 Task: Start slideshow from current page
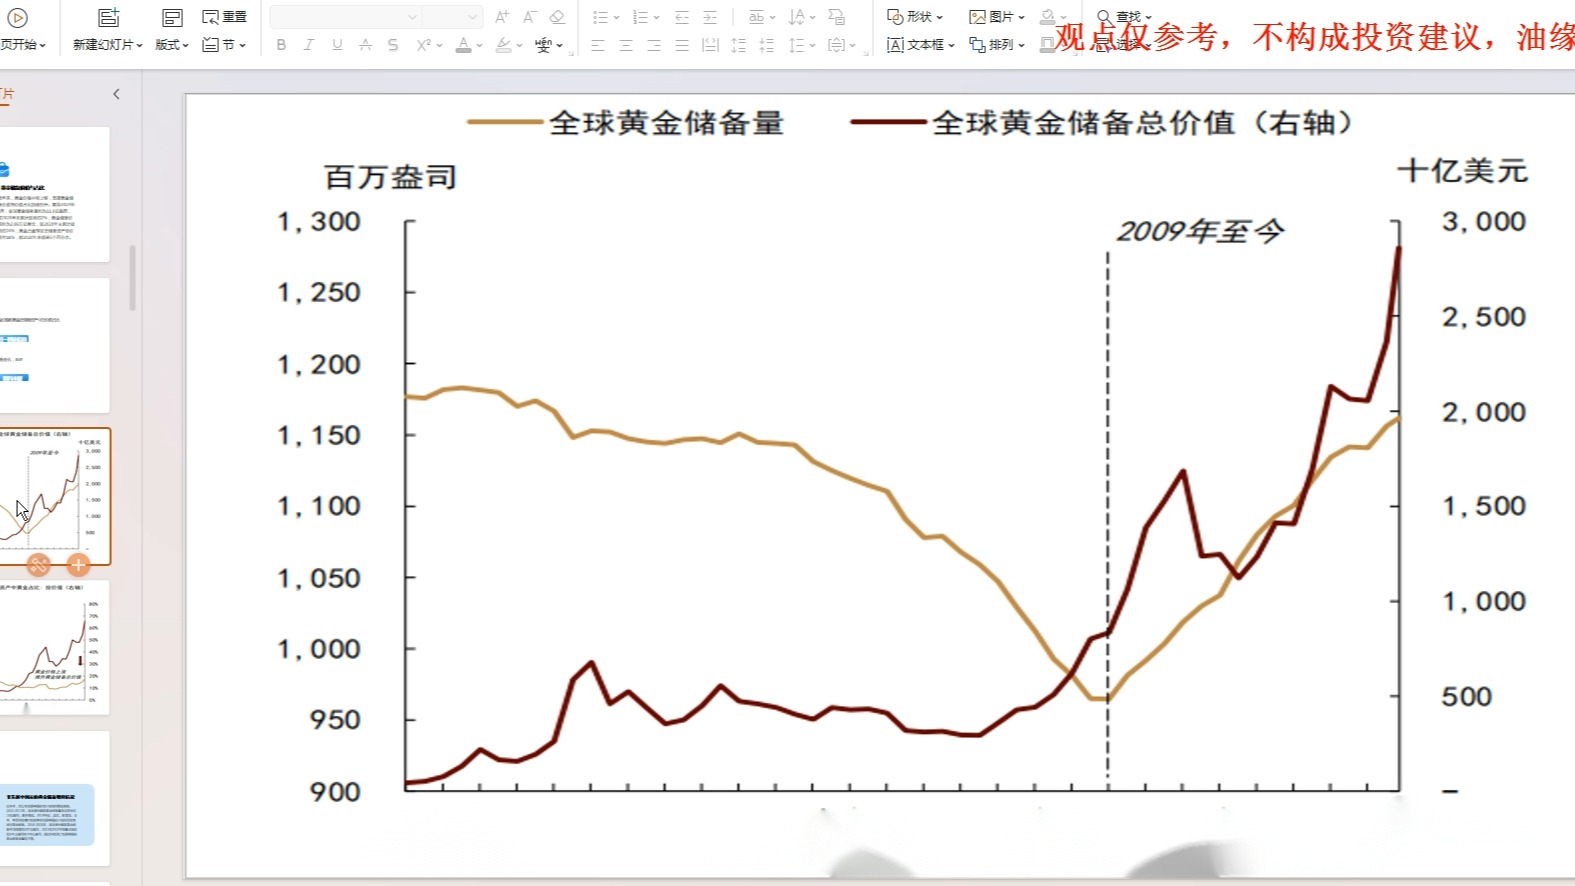point(17,17)
